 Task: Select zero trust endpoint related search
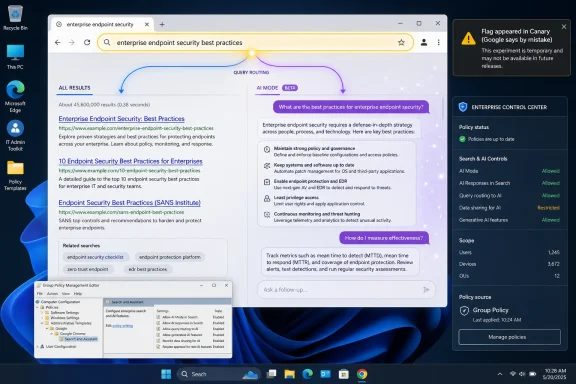click(87, 269)
